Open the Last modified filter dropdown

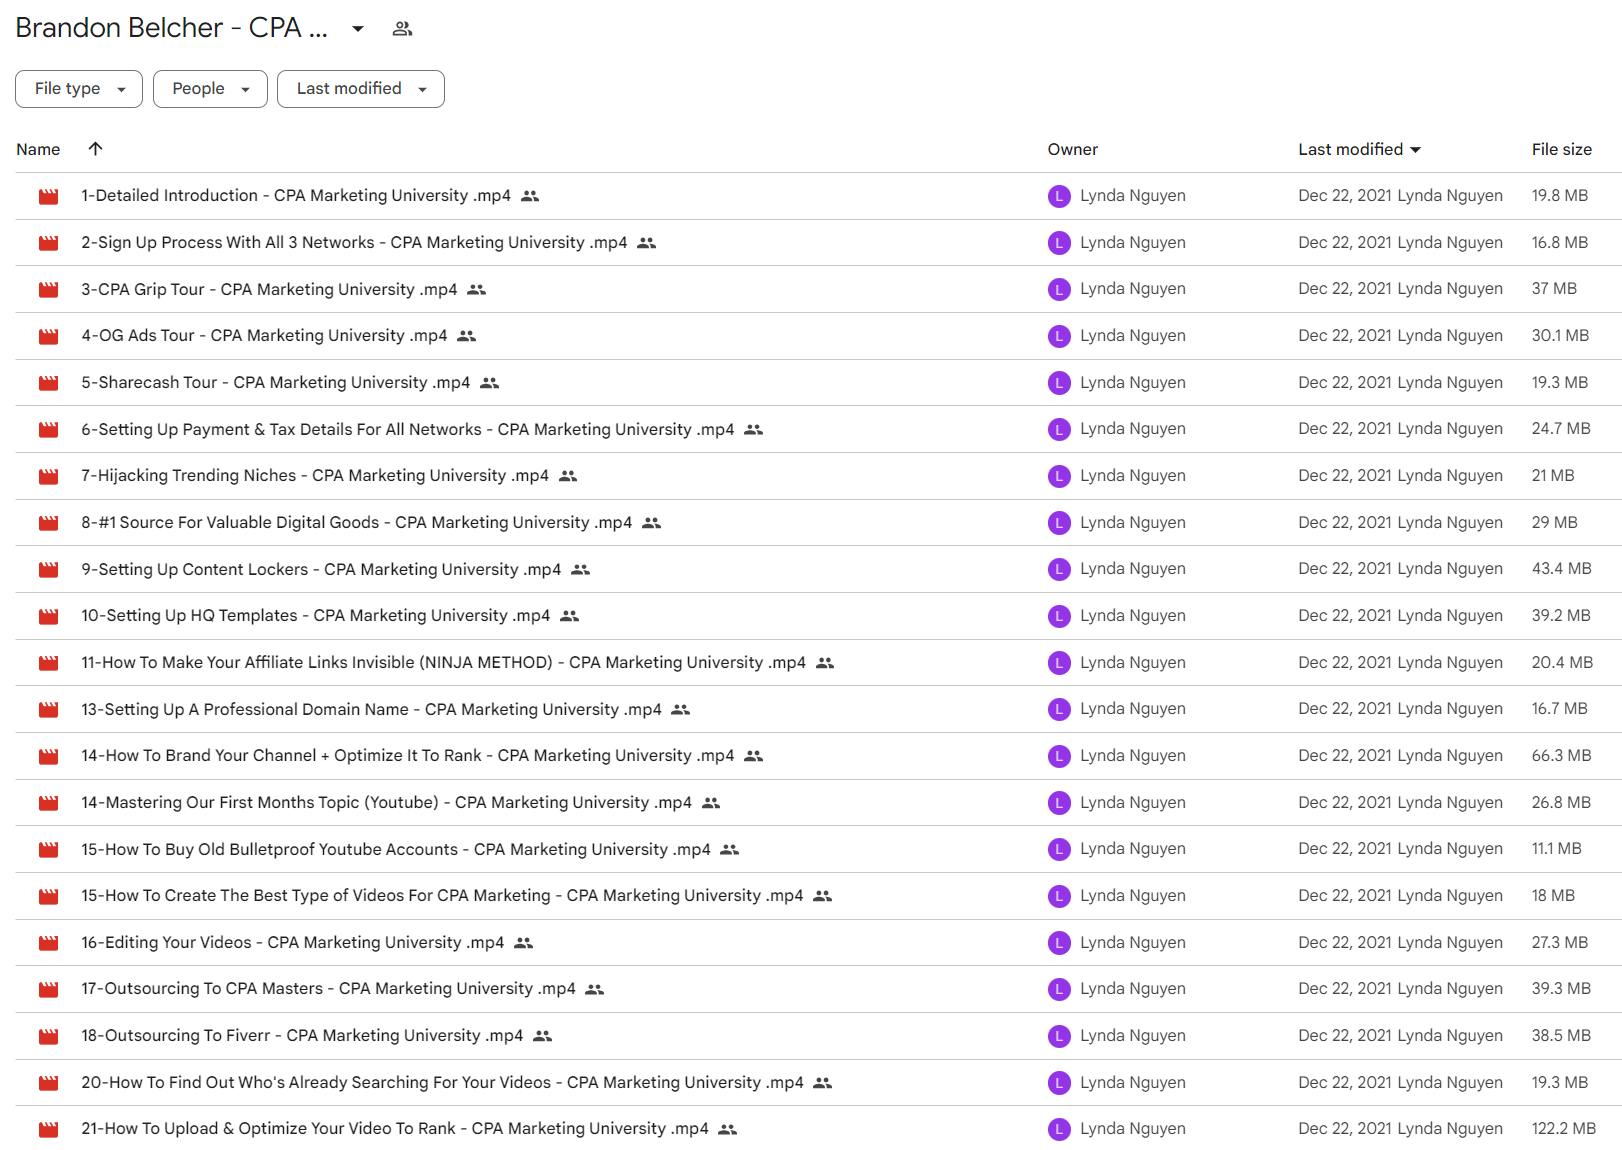click(x=361, y=89)
